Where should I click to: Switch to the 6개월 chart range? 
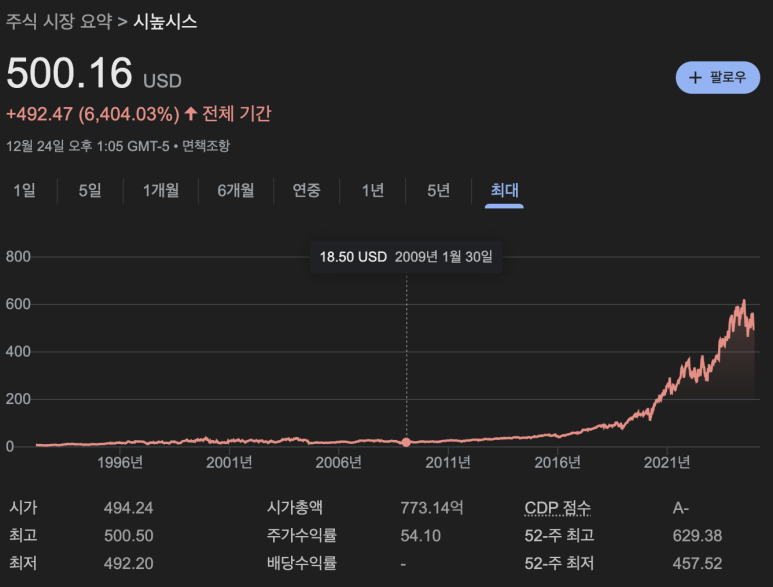pyautogui.click(x=236, y=190)
